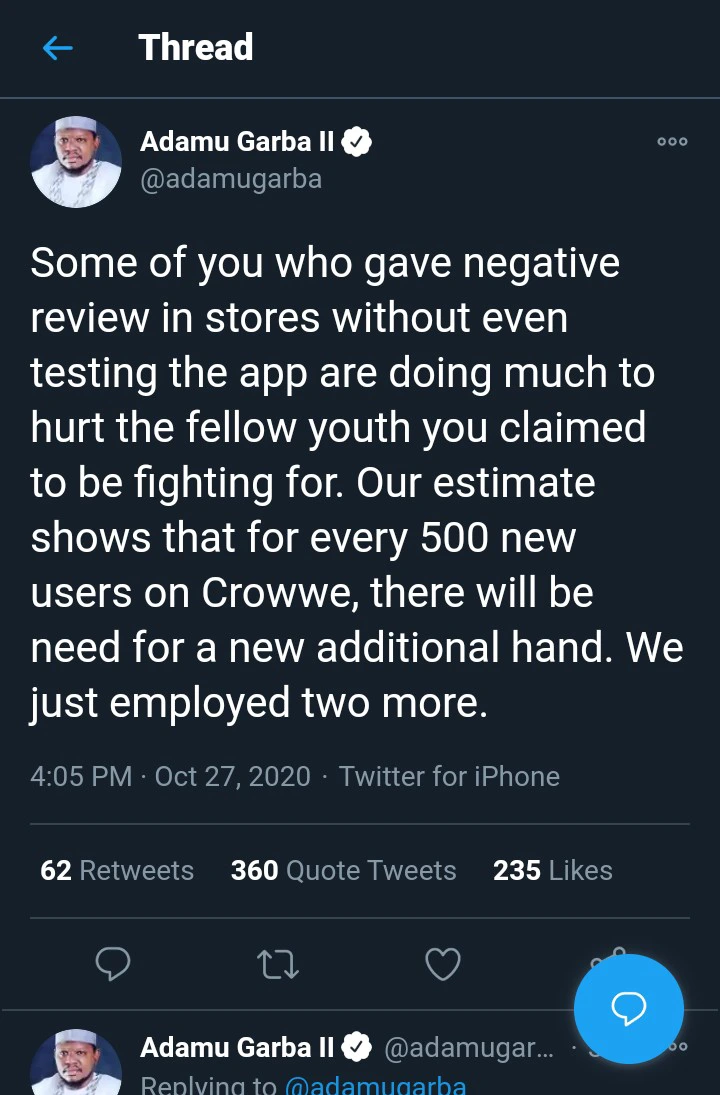Tap the 'Twitter for iPhone' source link

point(449,776)
